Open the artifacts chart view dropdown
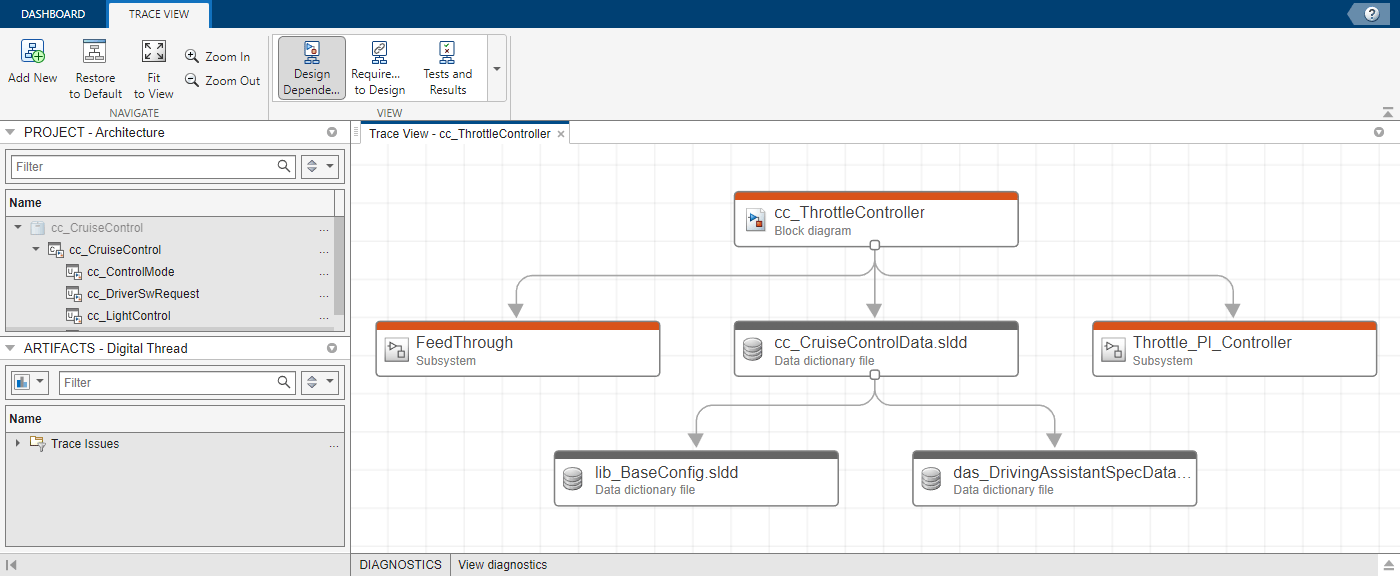The height and width of the screenshot is (576, 1400). pos(30,382)
